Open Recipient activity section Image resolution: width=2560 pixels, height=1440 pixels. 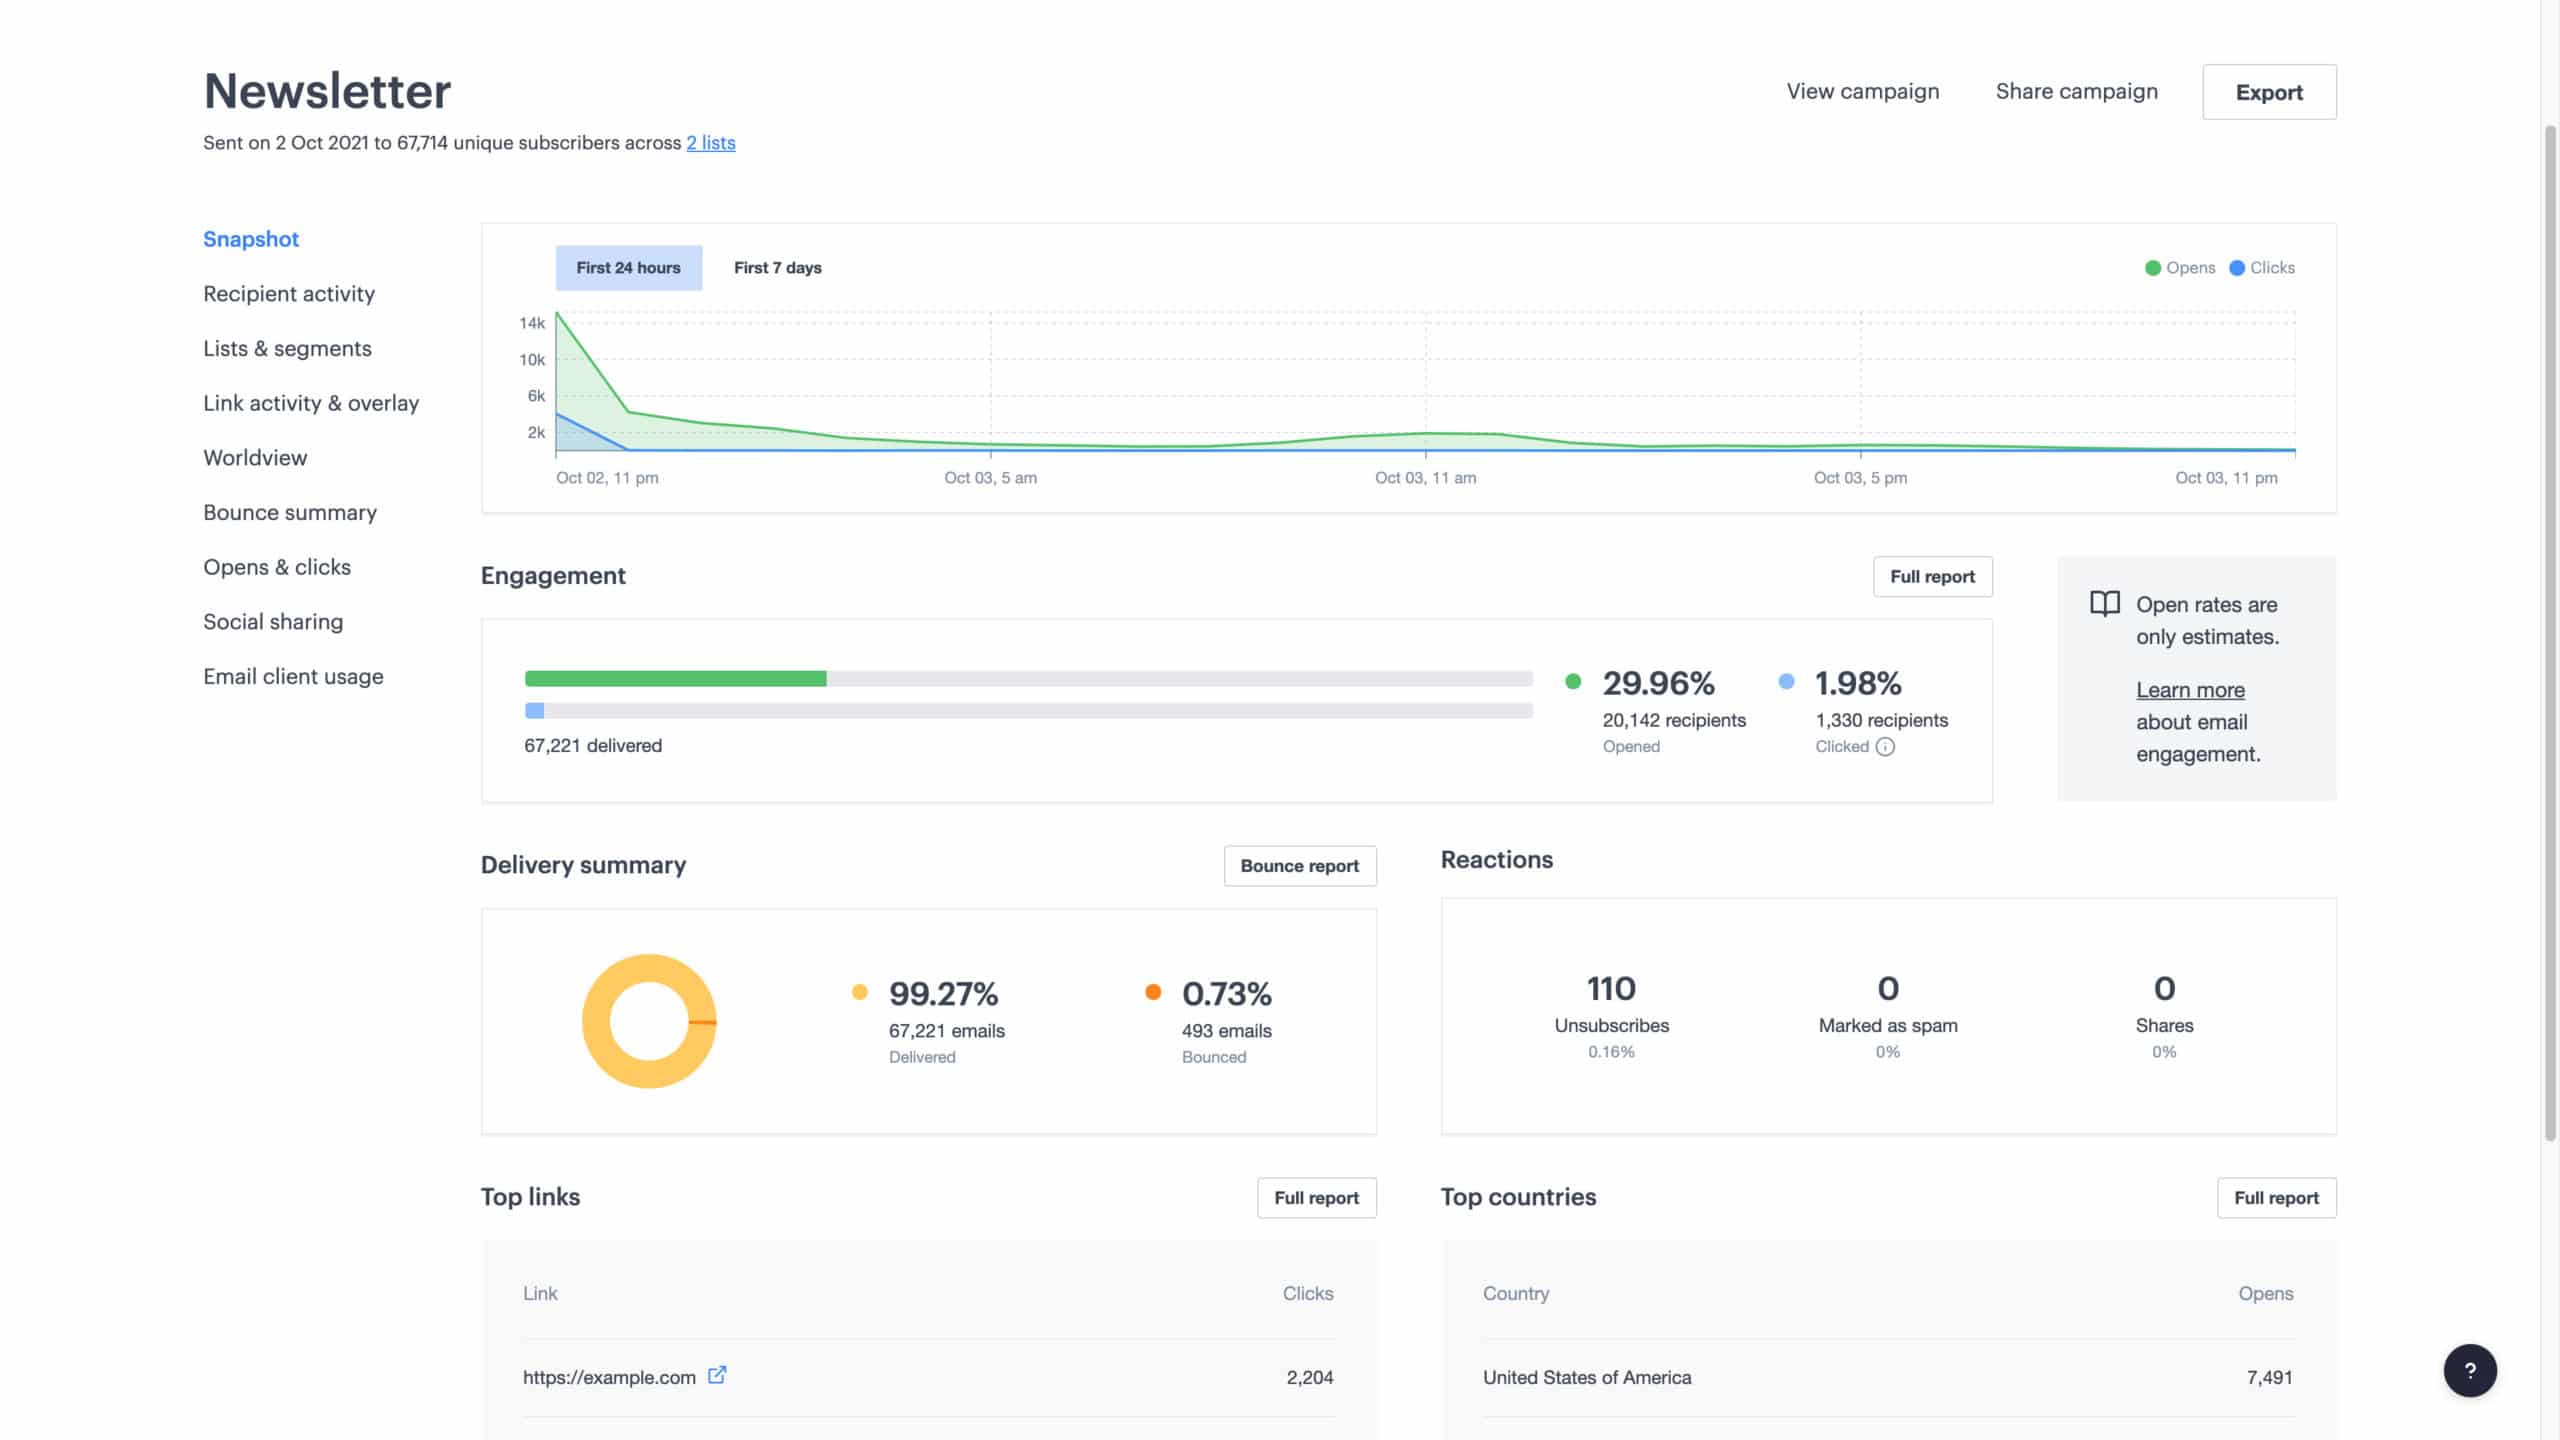point(289,294)
